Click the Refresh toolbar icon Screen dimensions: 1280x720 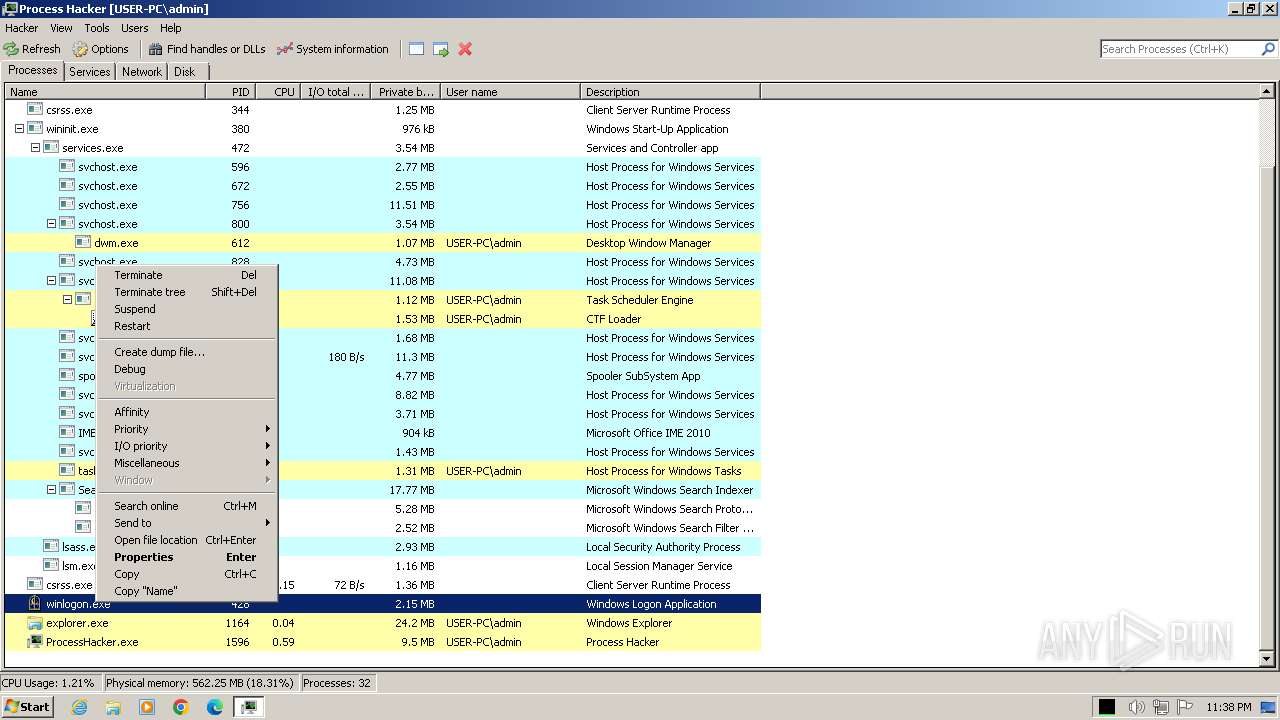[11, 49]
